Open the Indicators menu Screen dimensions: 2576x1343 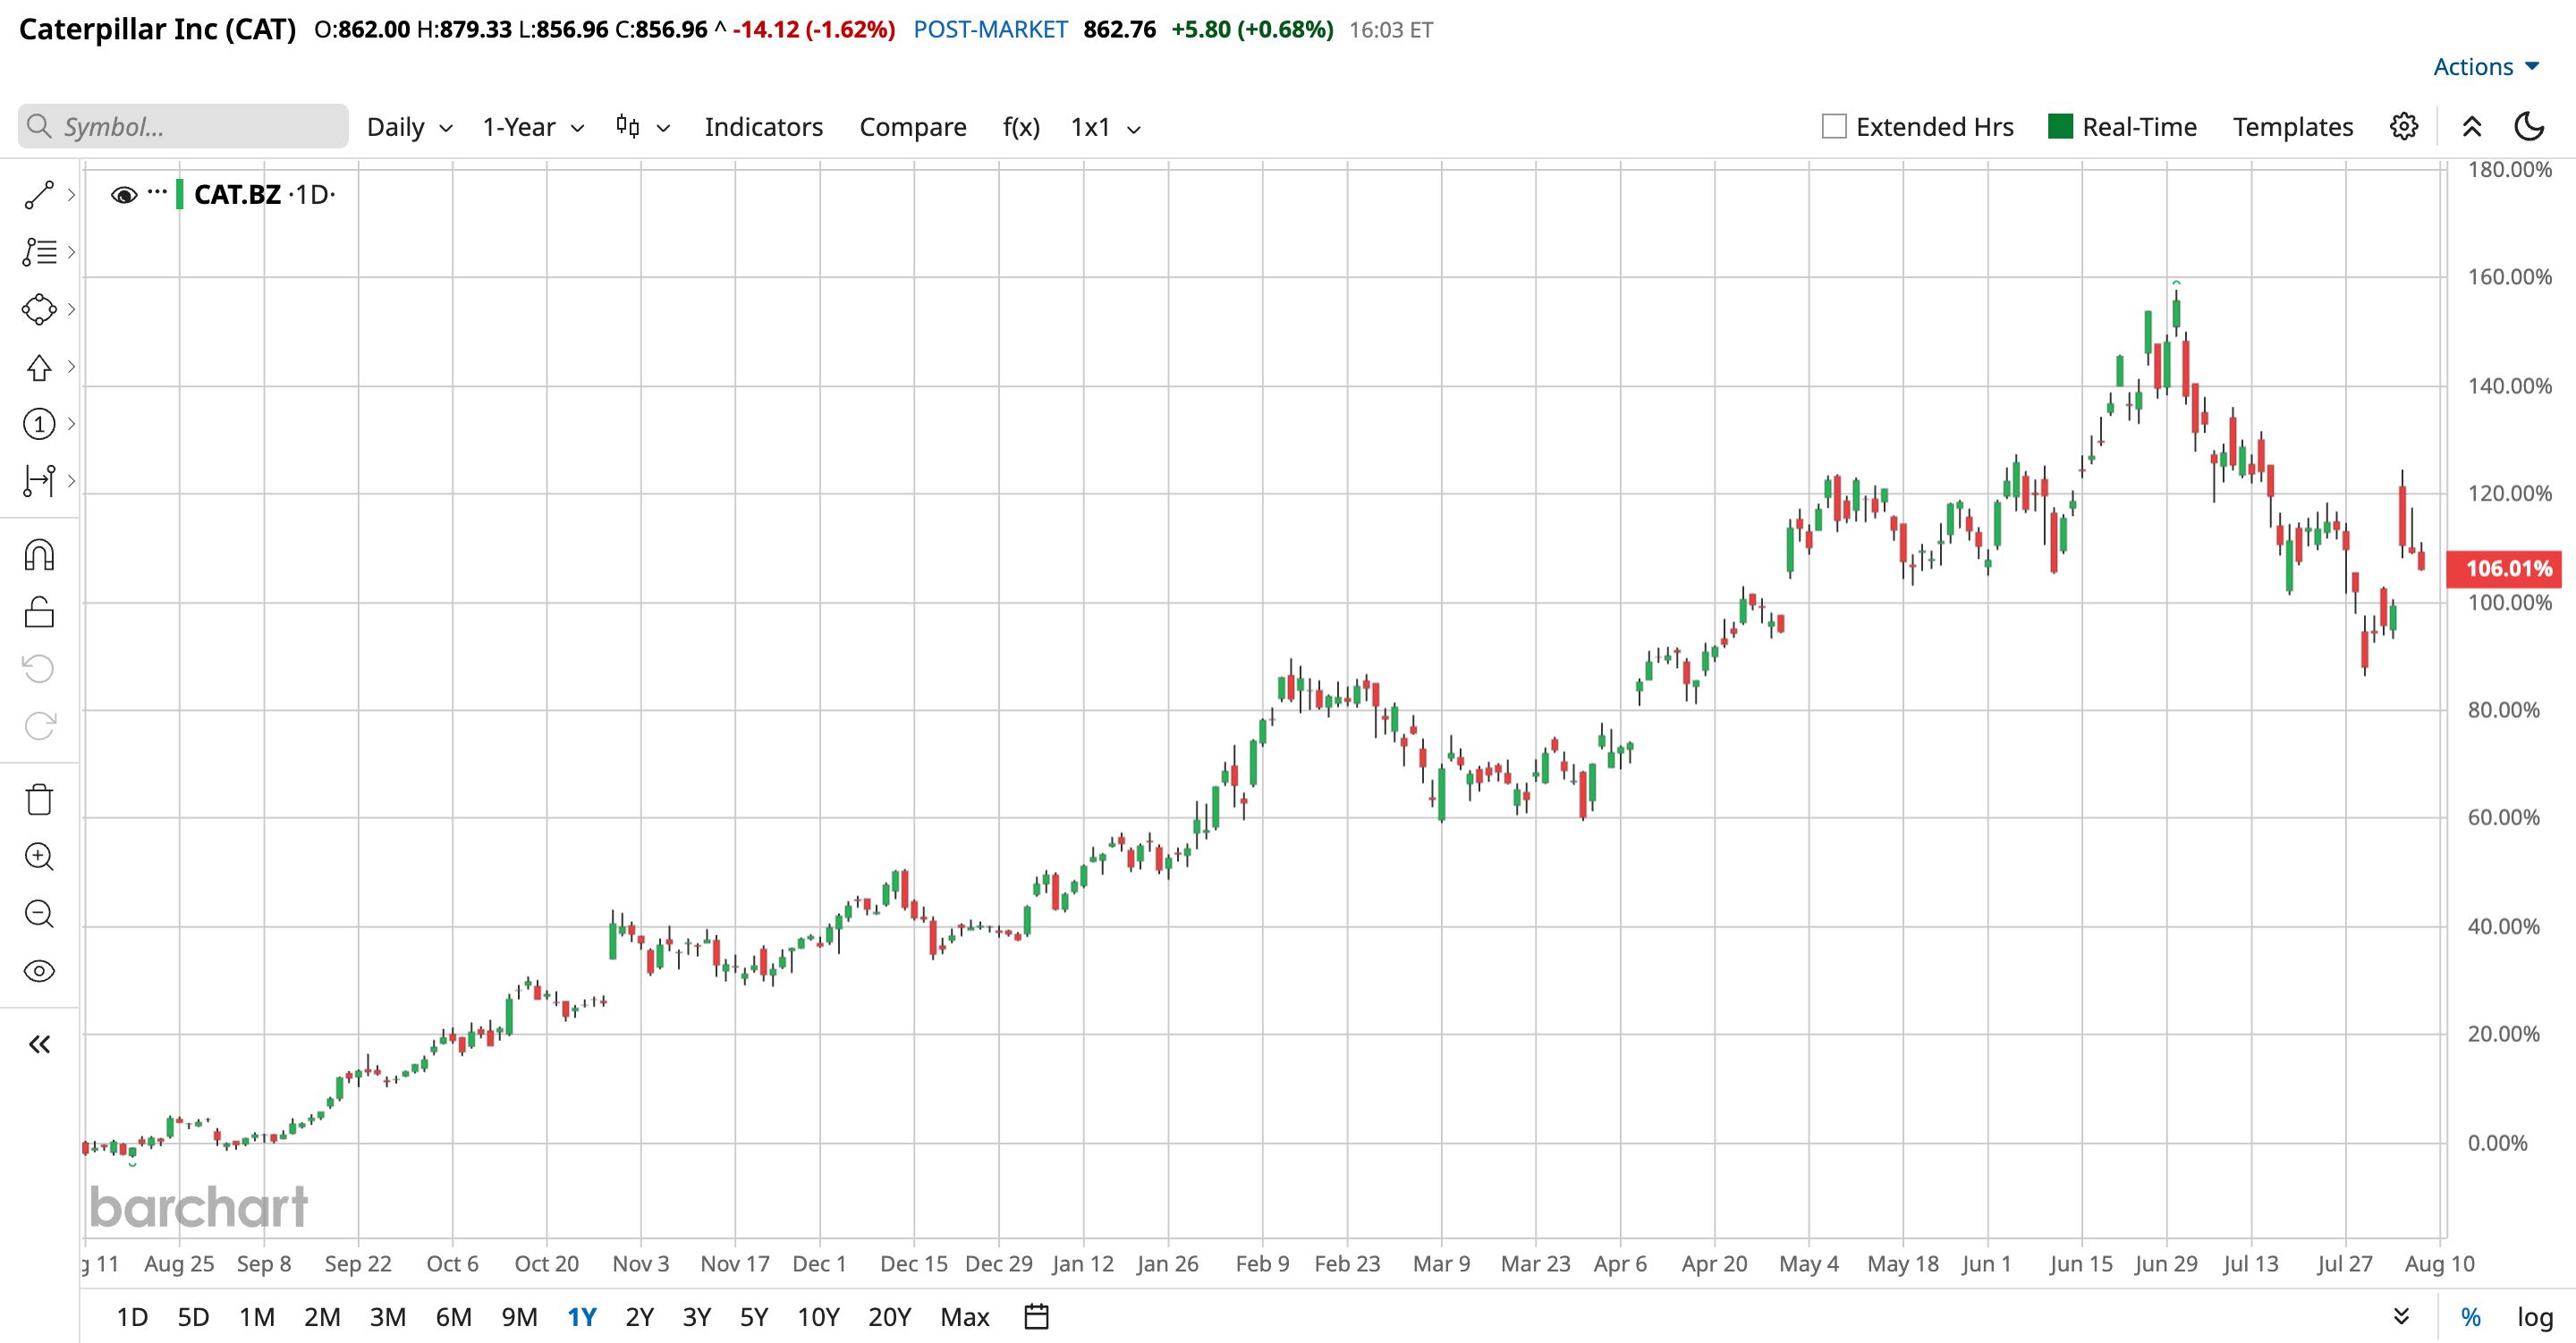[764, 127]
